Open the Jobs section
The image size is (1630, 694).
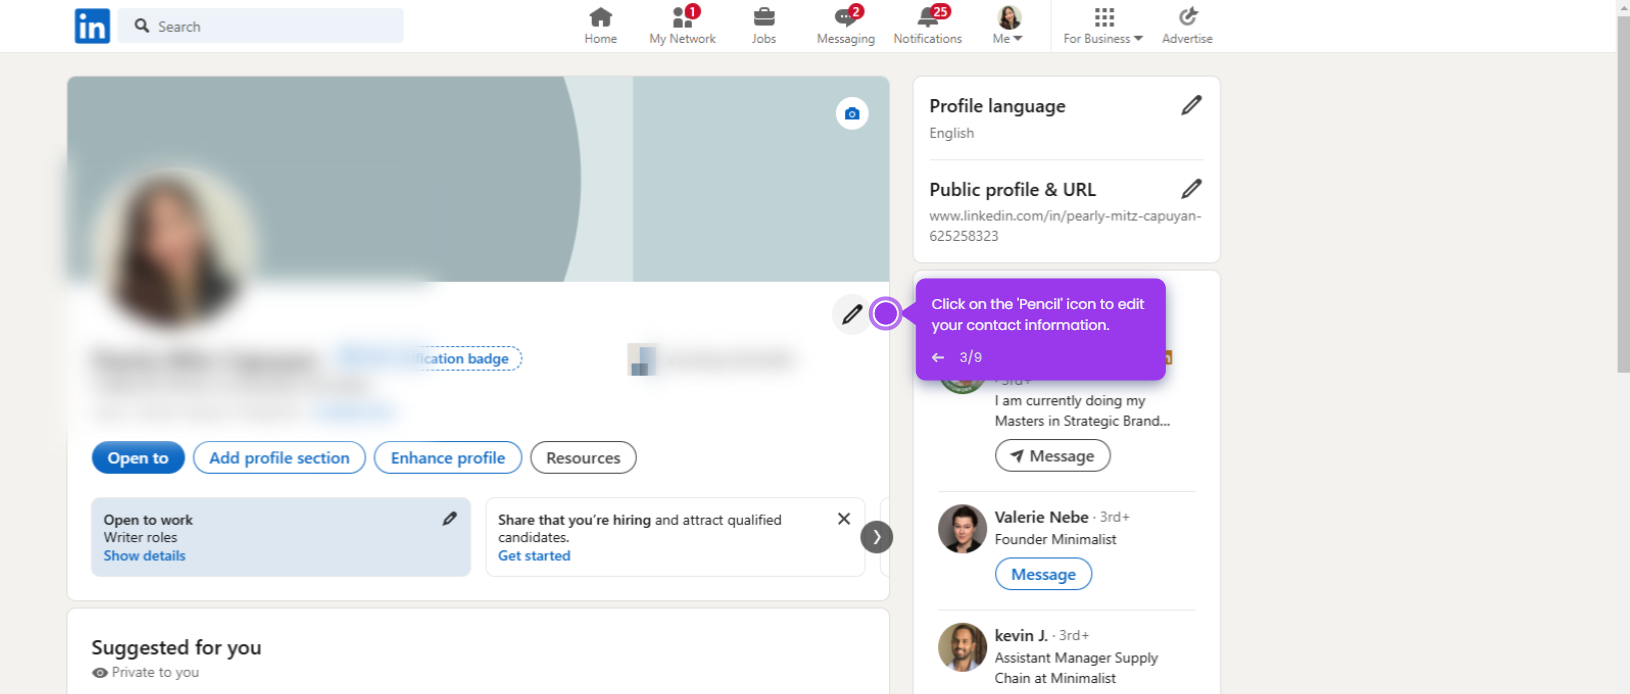pyautogui.click(x=764, y=26)
